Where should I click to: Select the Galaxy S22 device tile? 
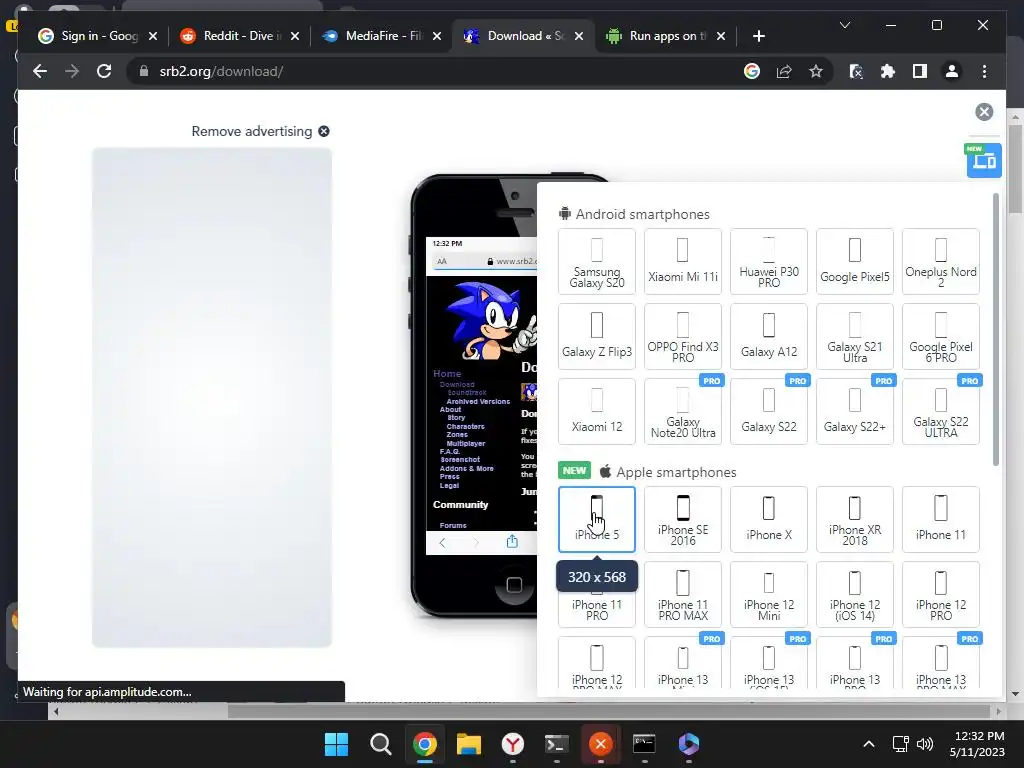(769, 412)
